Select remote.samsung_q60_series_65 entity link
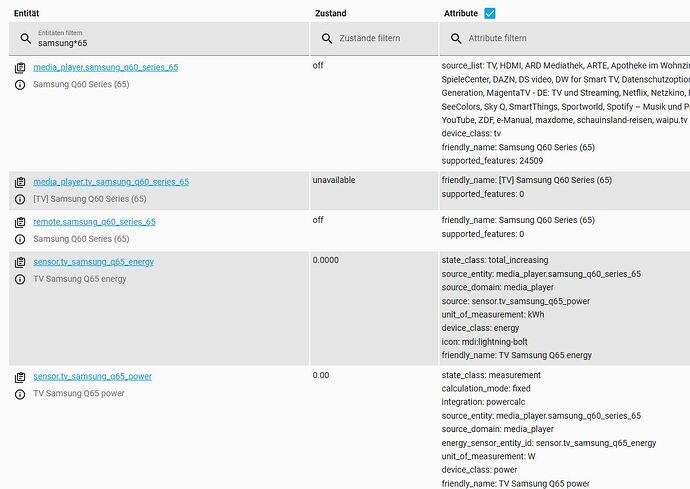Screen dimensions: 690x489 tap(94, 222)
